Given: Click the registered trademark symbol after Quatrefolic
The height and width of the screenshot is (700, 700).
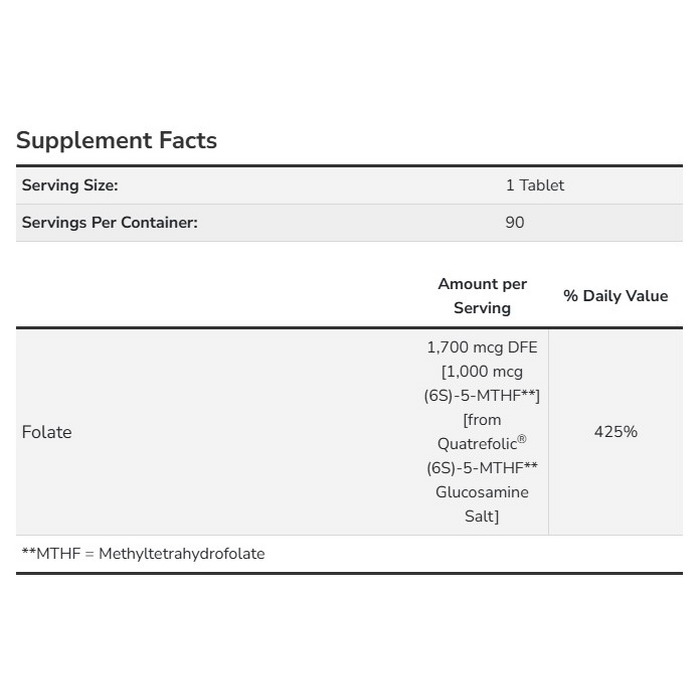Looking at the screenshot, I should tap(522, 440).
